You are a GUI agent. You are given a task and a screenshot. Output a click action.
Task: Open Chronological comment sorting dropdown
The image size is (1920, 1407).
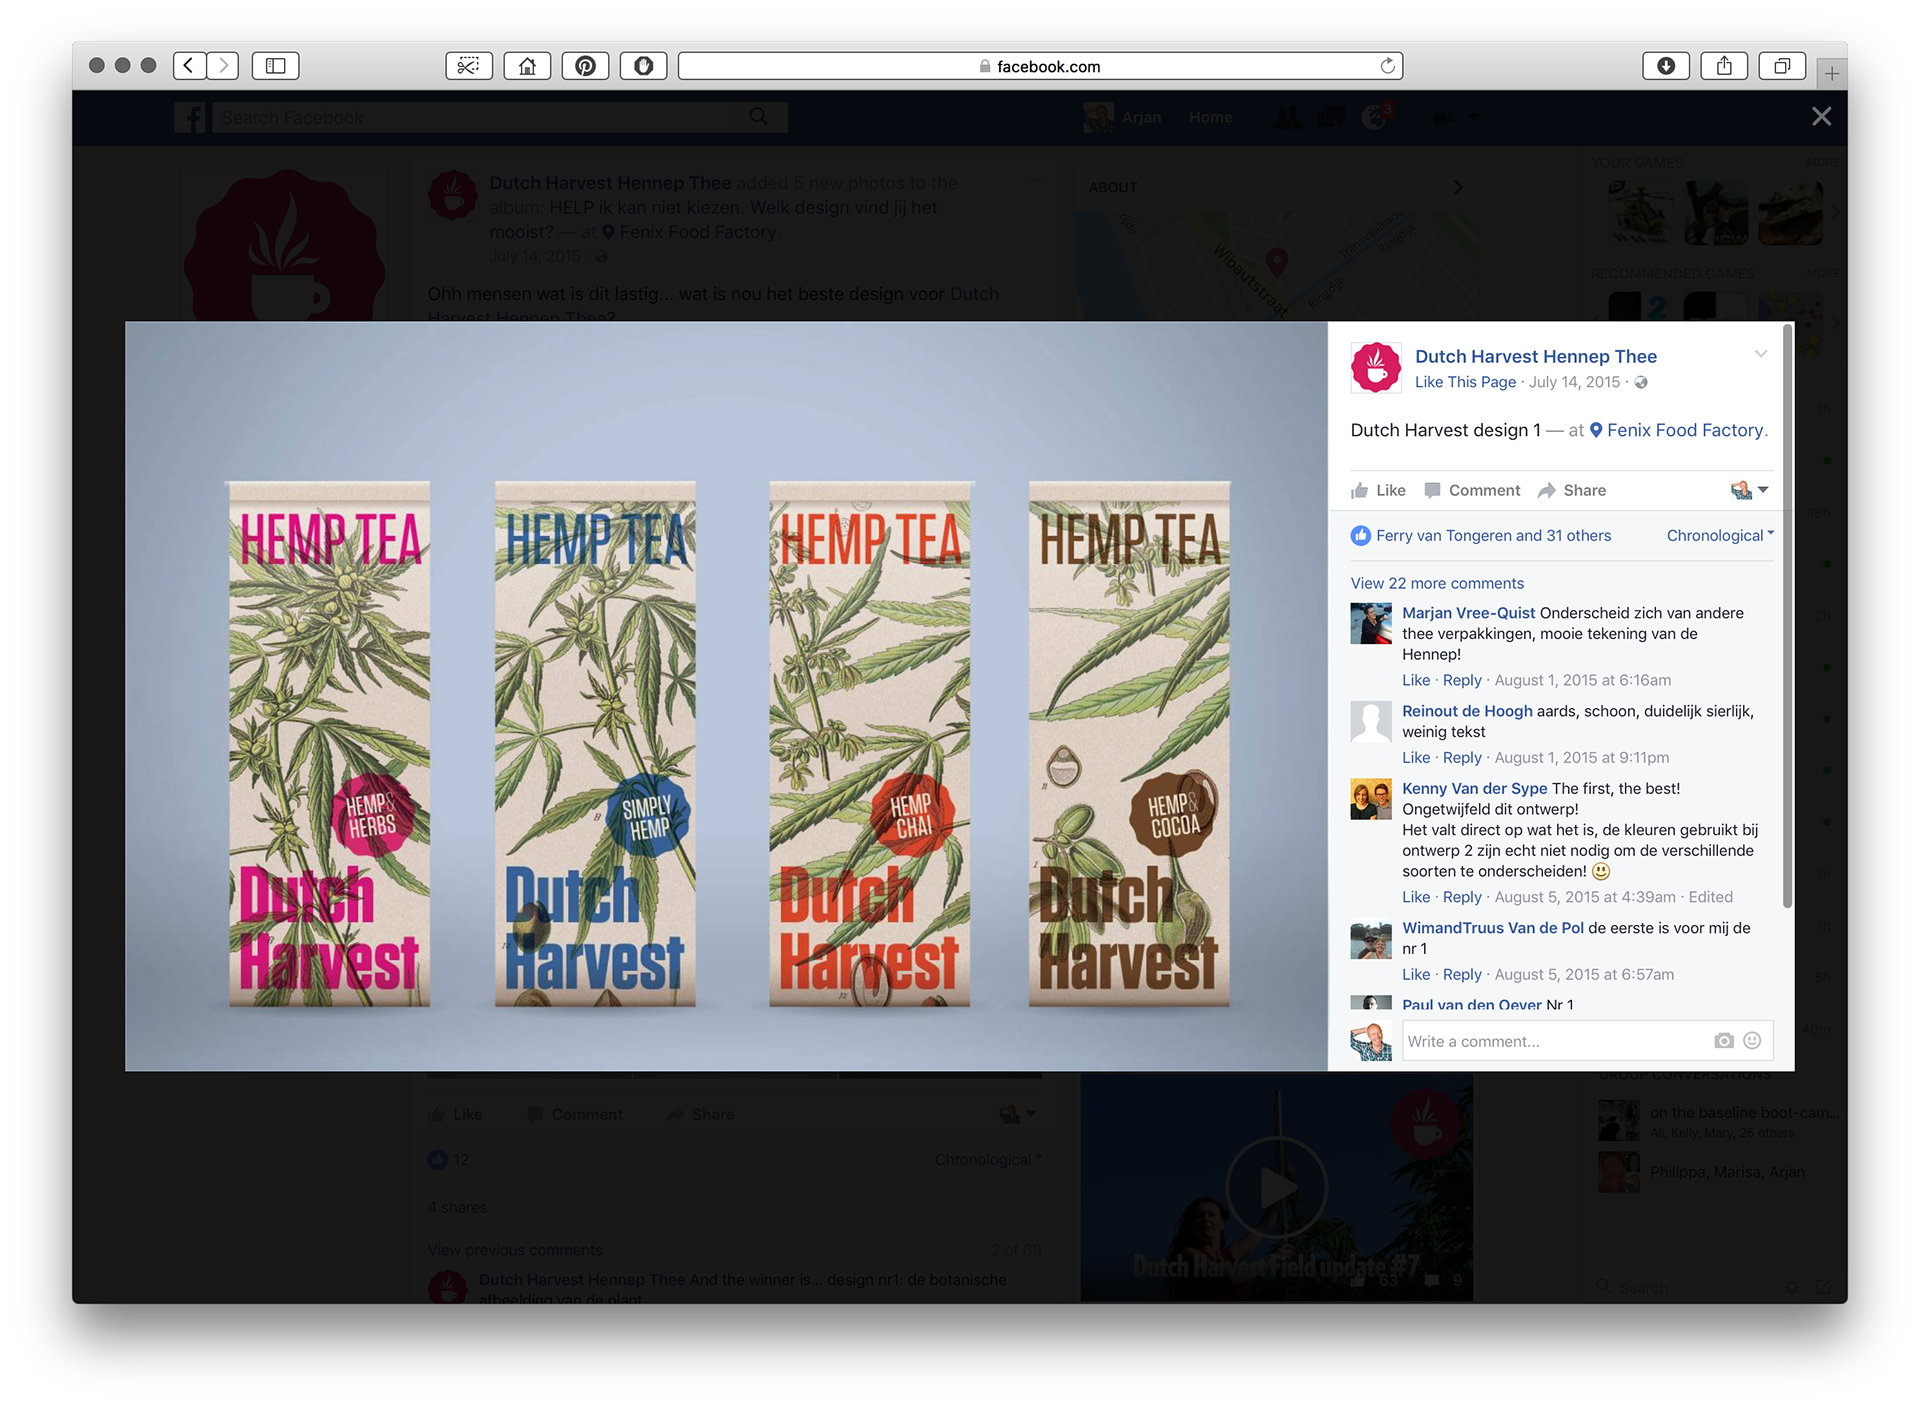[1720, 535]
